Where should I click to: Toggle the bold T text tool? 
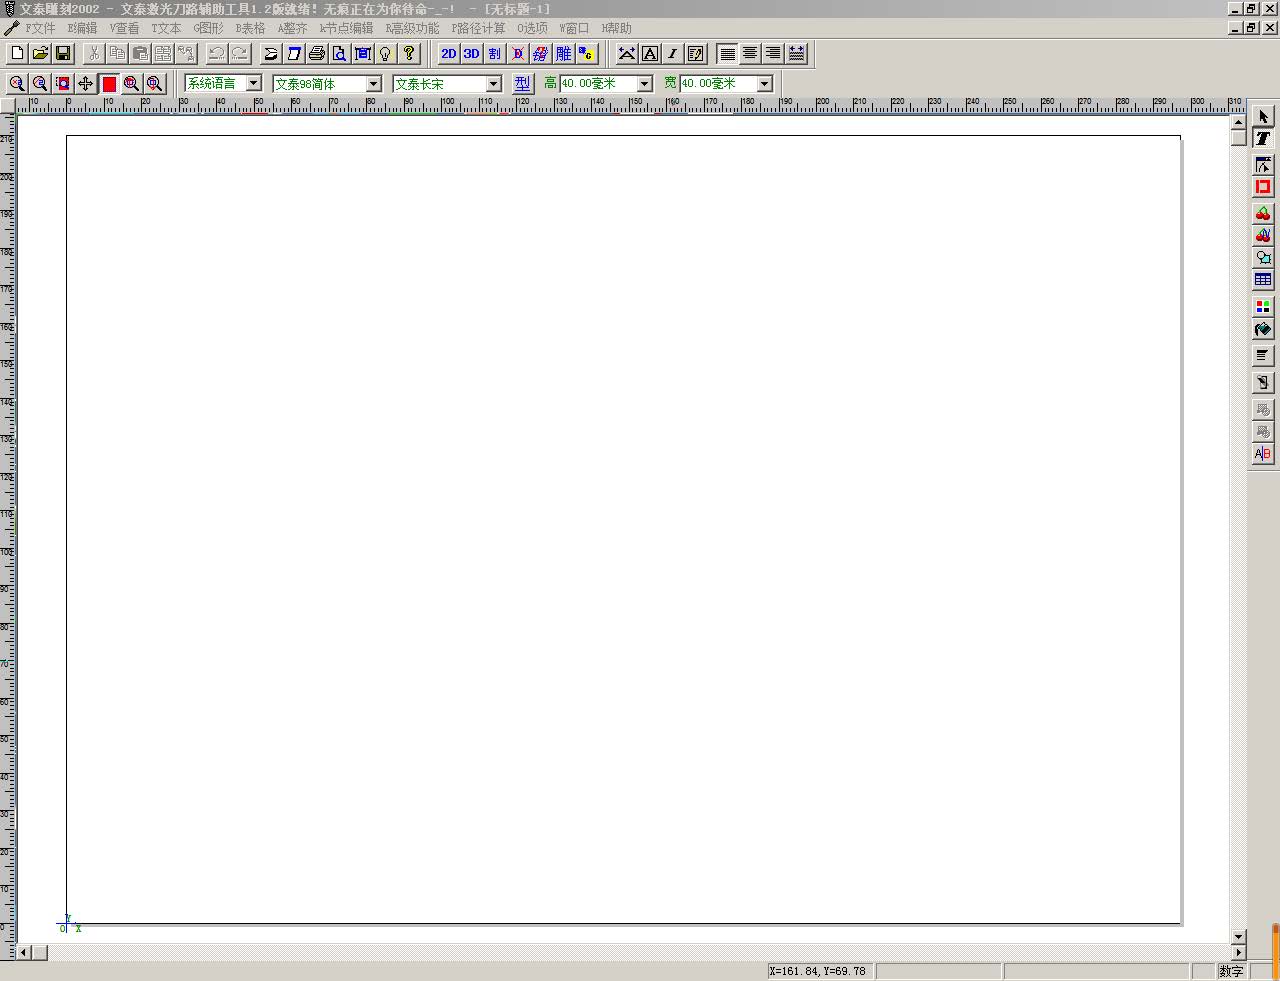point(1263,139)
